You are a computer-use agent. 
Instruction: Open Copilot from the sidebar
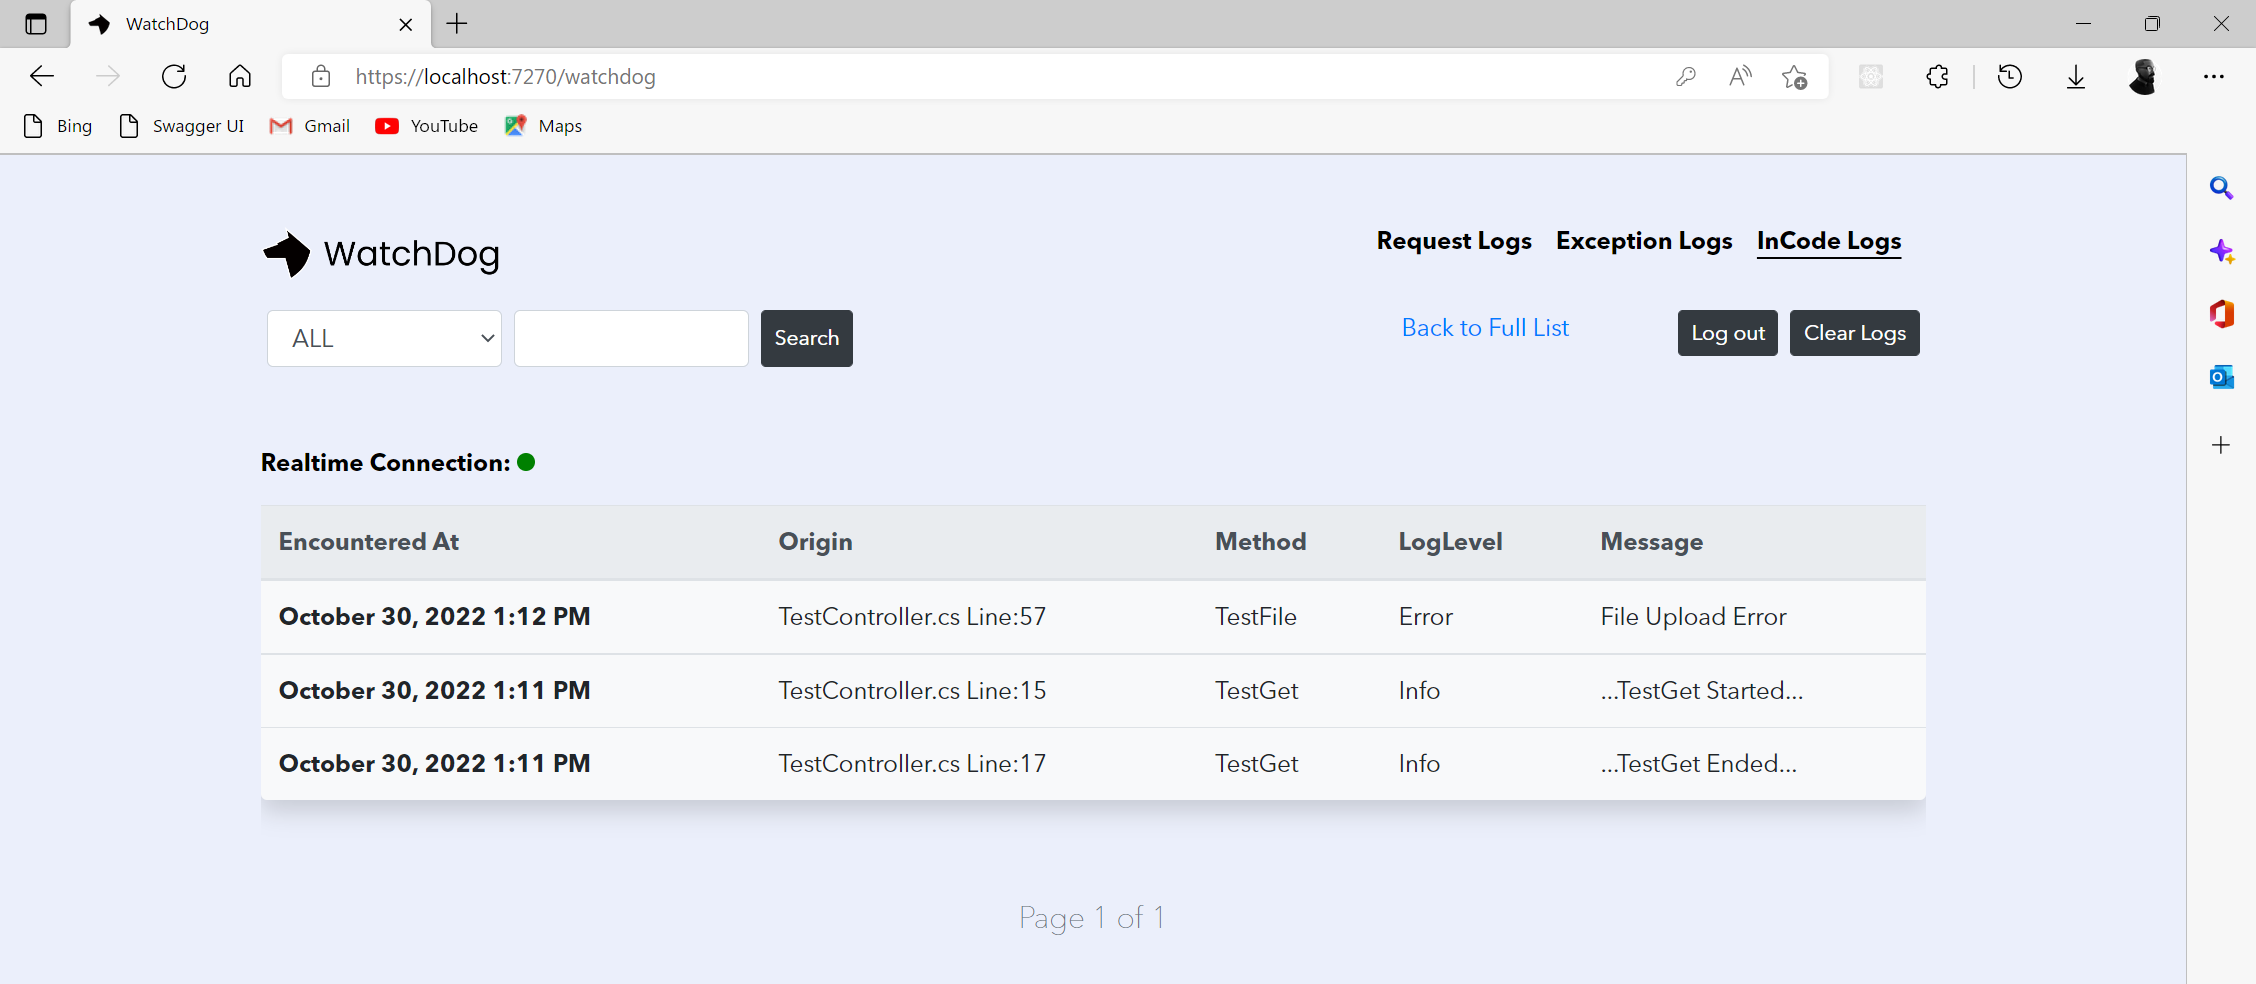2222,252
